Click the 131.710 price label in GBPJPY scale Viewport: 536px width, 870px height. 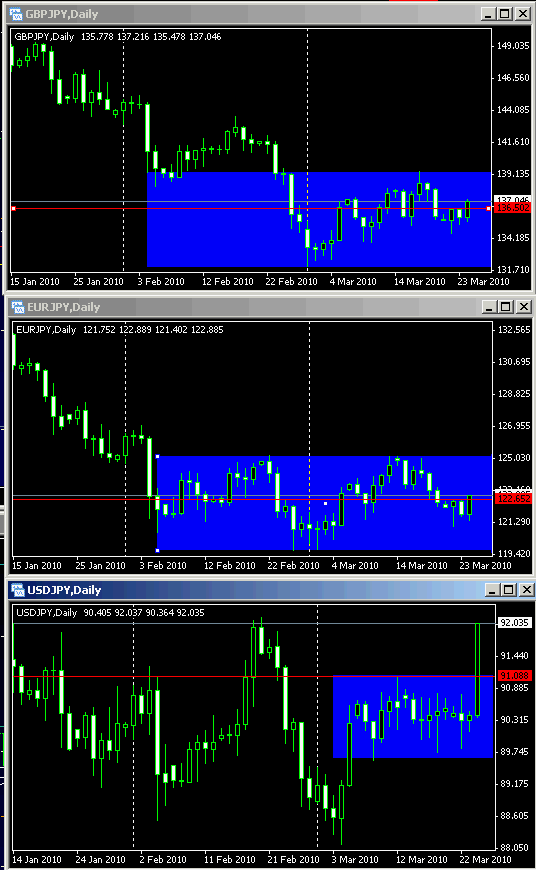pos(513,270)
